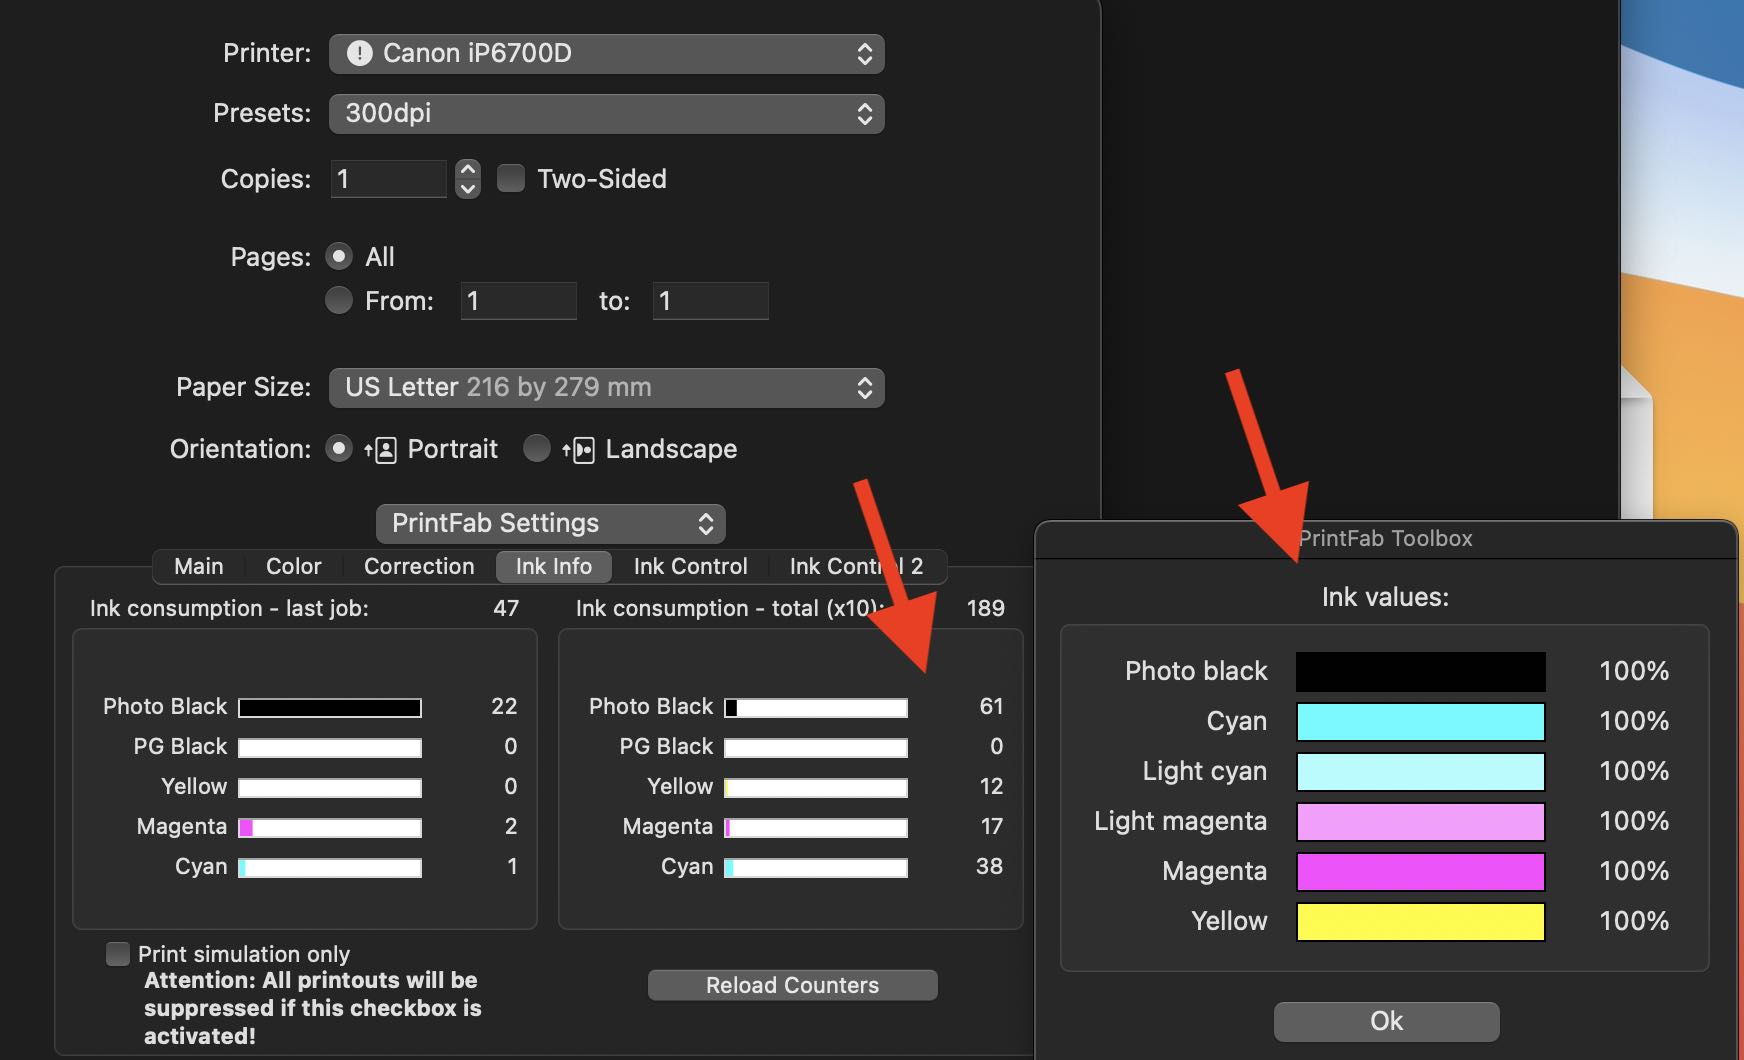The image size is (1744, 1060).
Task: Click Ok in PrintFab Toolbox
Action: pos(1386,1021)
